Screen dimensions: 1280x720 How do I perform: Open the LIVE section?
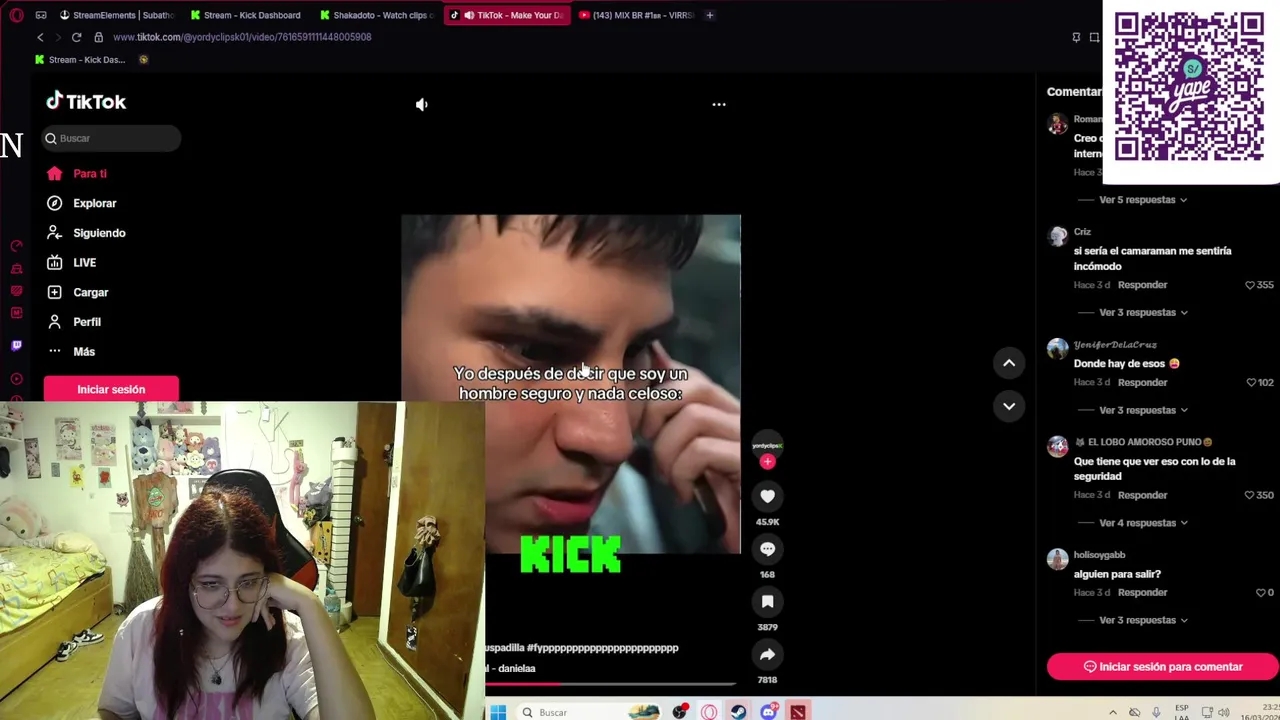click(x=71, y=263)
